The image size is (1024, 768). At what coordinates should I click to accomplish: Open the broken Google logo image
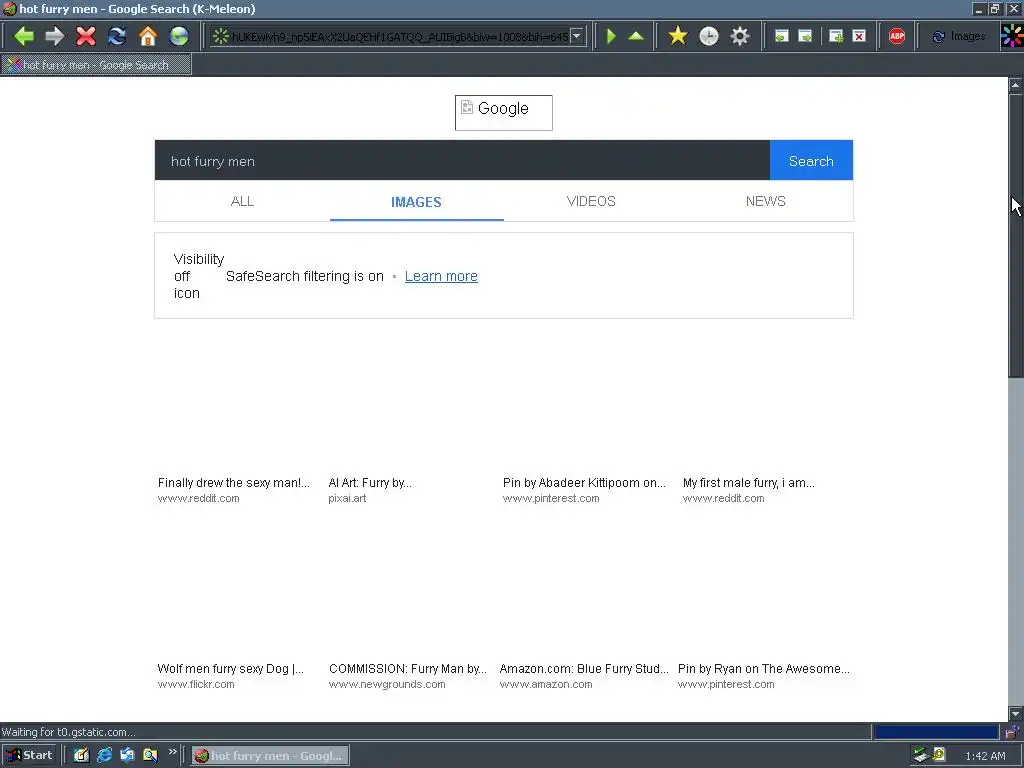504,112
